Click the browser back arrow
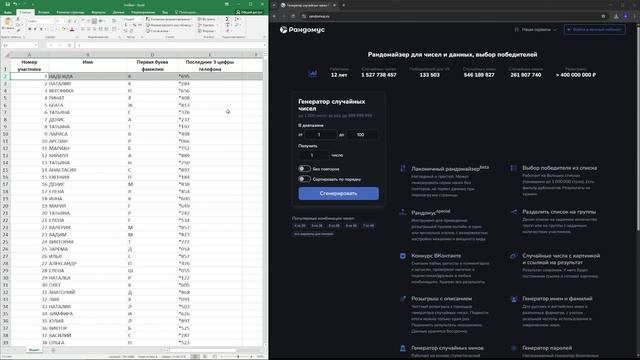This screenshot has height=360, width=640. coord(274,16)
